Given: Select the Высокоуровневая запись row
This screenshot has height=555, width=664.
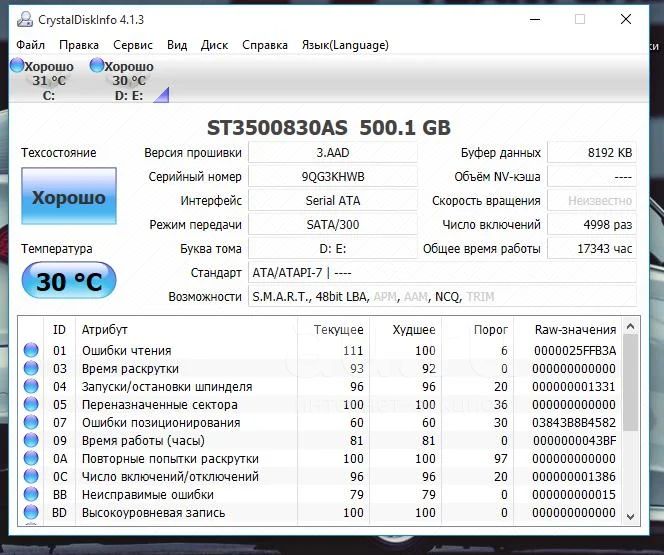Looking at the screenshot, I should point(320,512).
